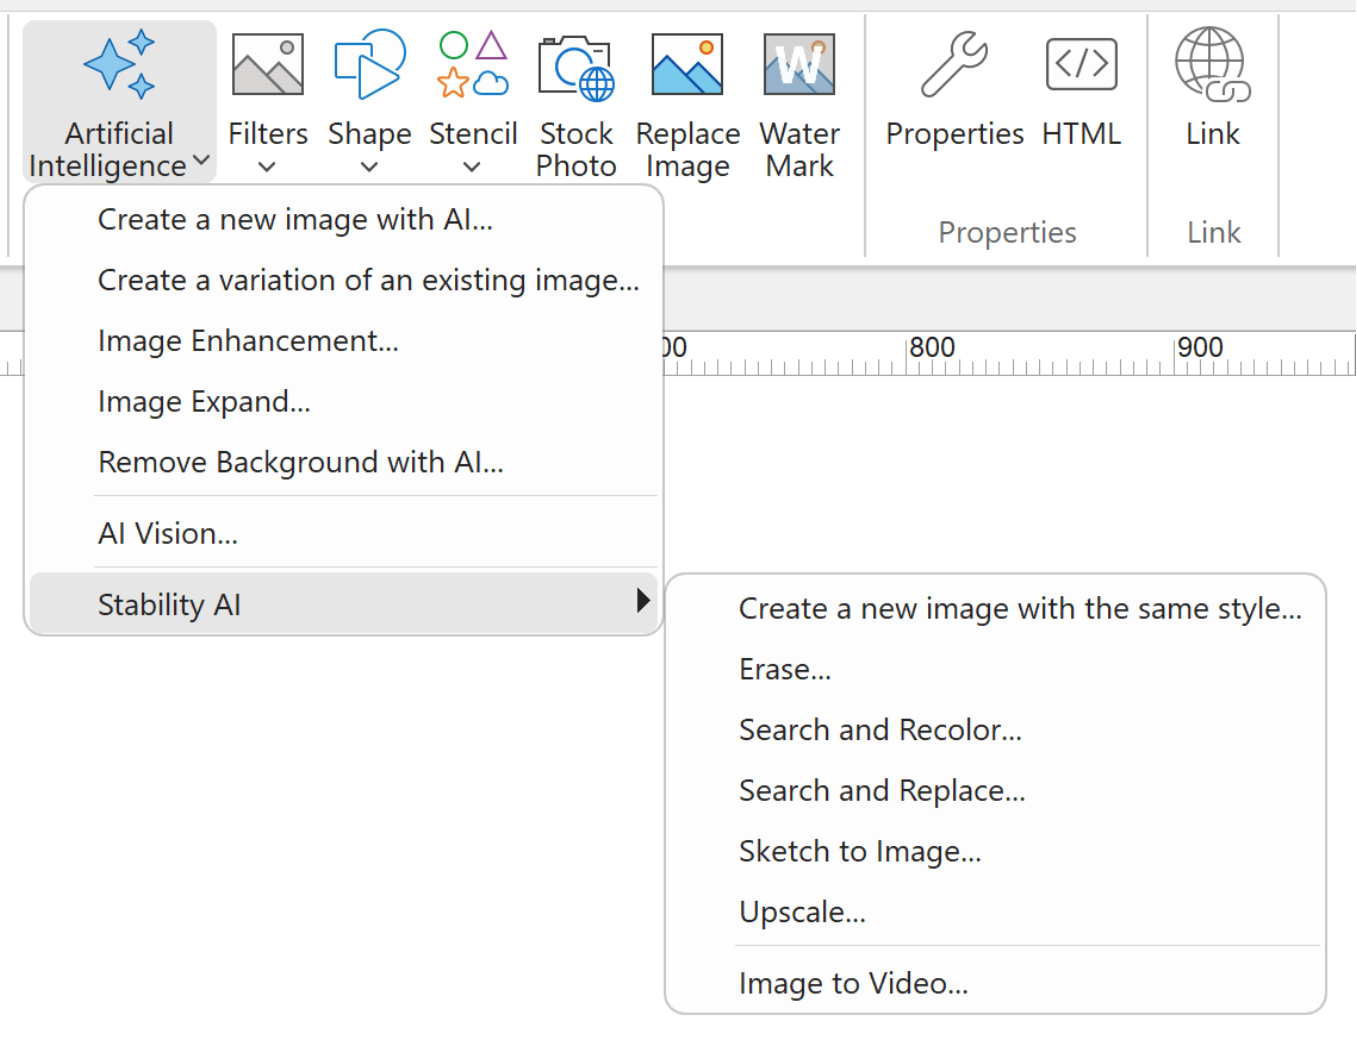The image size is (1357, 1053).
Task: Select Search and Recolor option
Action: coord(996,731)
